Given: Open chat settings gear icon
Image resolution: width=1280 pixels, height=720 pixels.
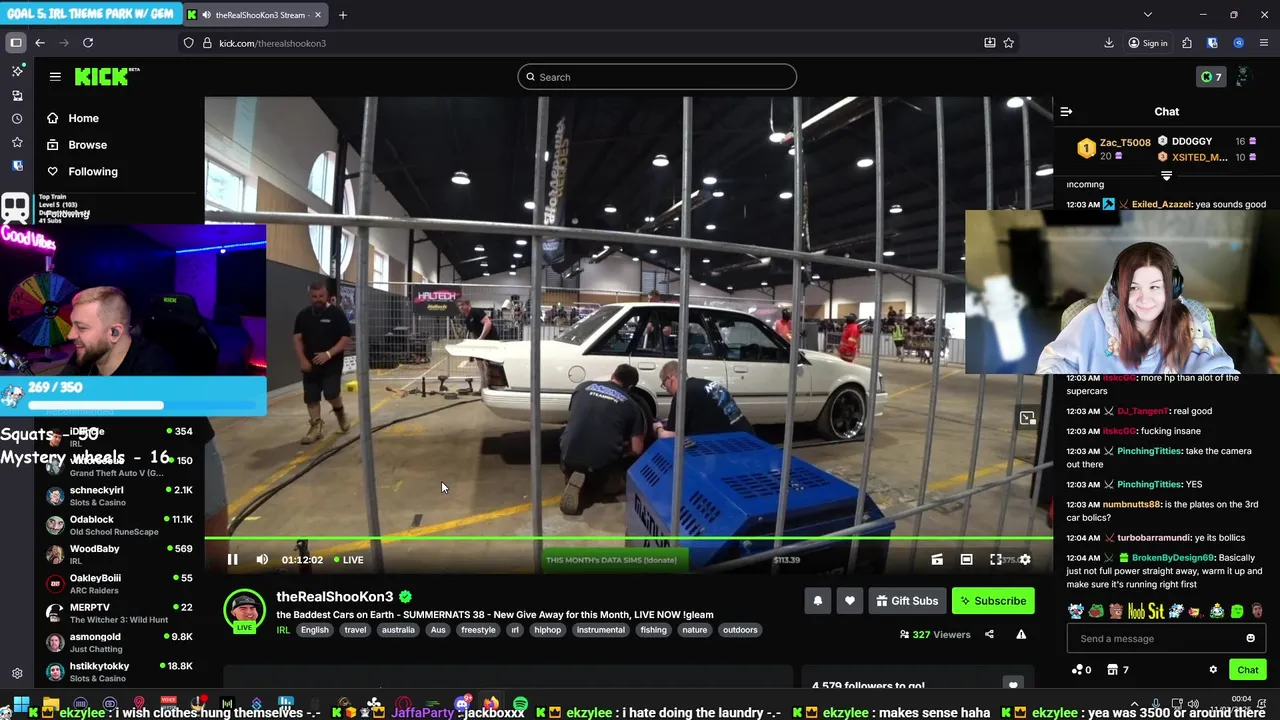Looking at the screenshot, I should (1213, 670).
